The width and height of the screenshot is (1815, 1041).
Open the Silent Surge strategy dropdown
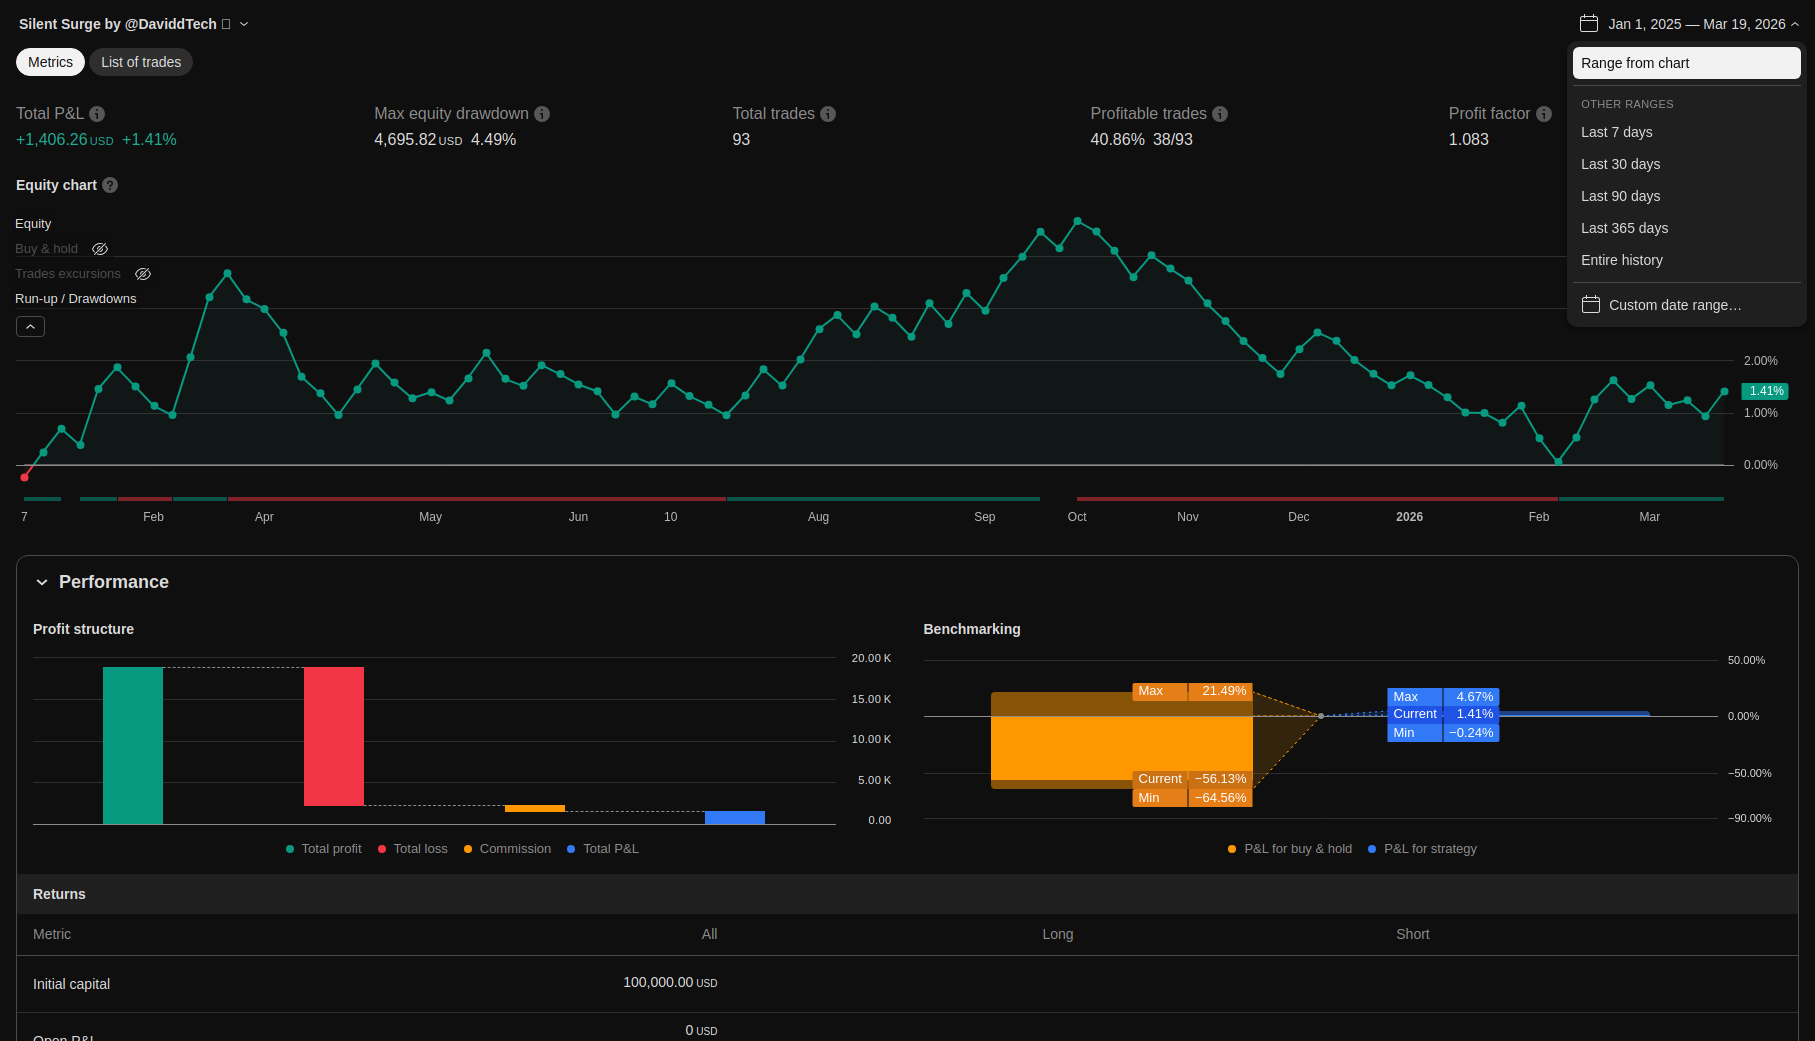tap(244, 24)
